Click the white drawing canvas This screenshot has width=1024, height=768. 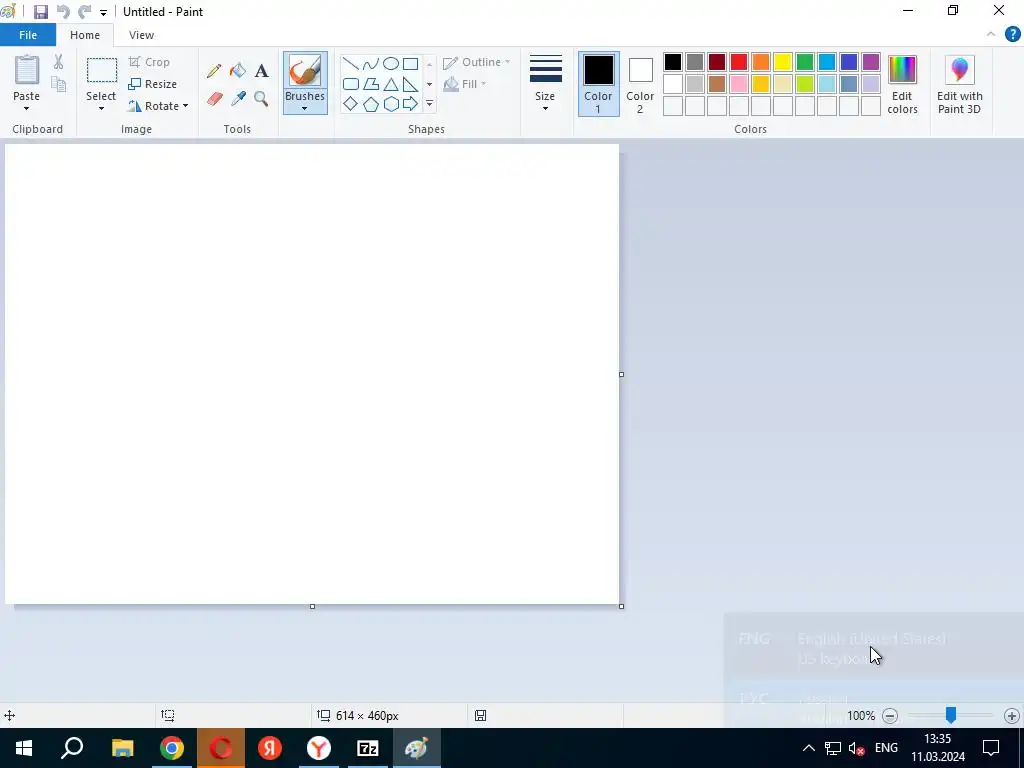(312, 374)
